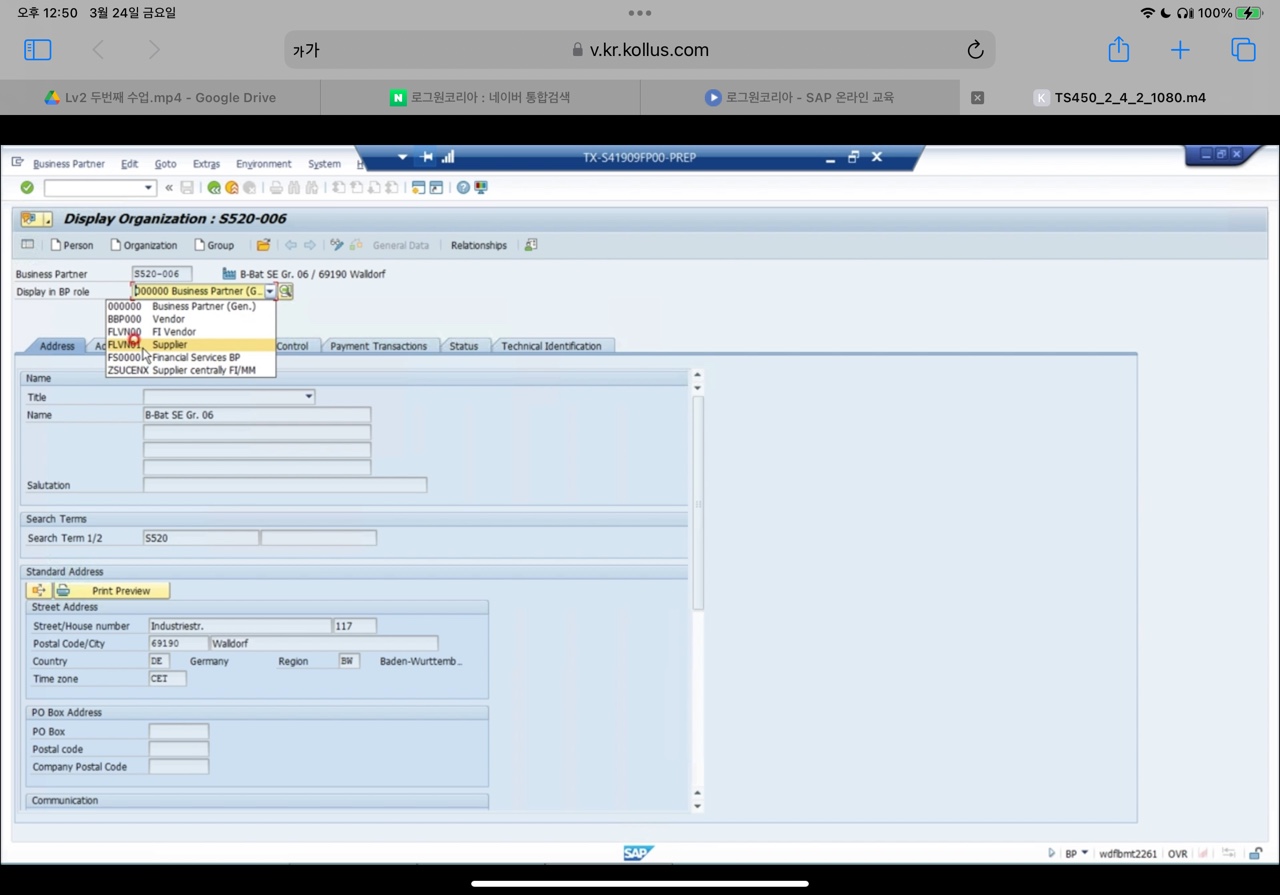Click the Find binoculars icon

pyautogui.click(x=294, y=187)
